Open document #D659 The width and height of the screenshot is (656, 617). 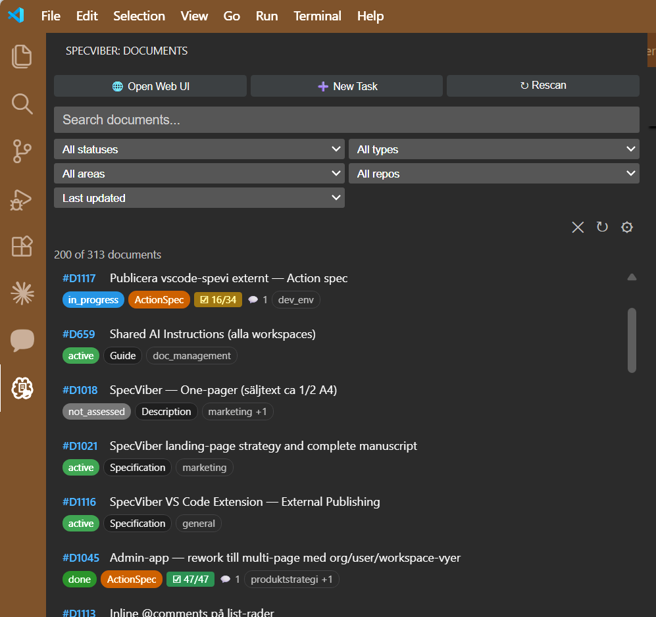pyautogui.click(x=79, y=334)
